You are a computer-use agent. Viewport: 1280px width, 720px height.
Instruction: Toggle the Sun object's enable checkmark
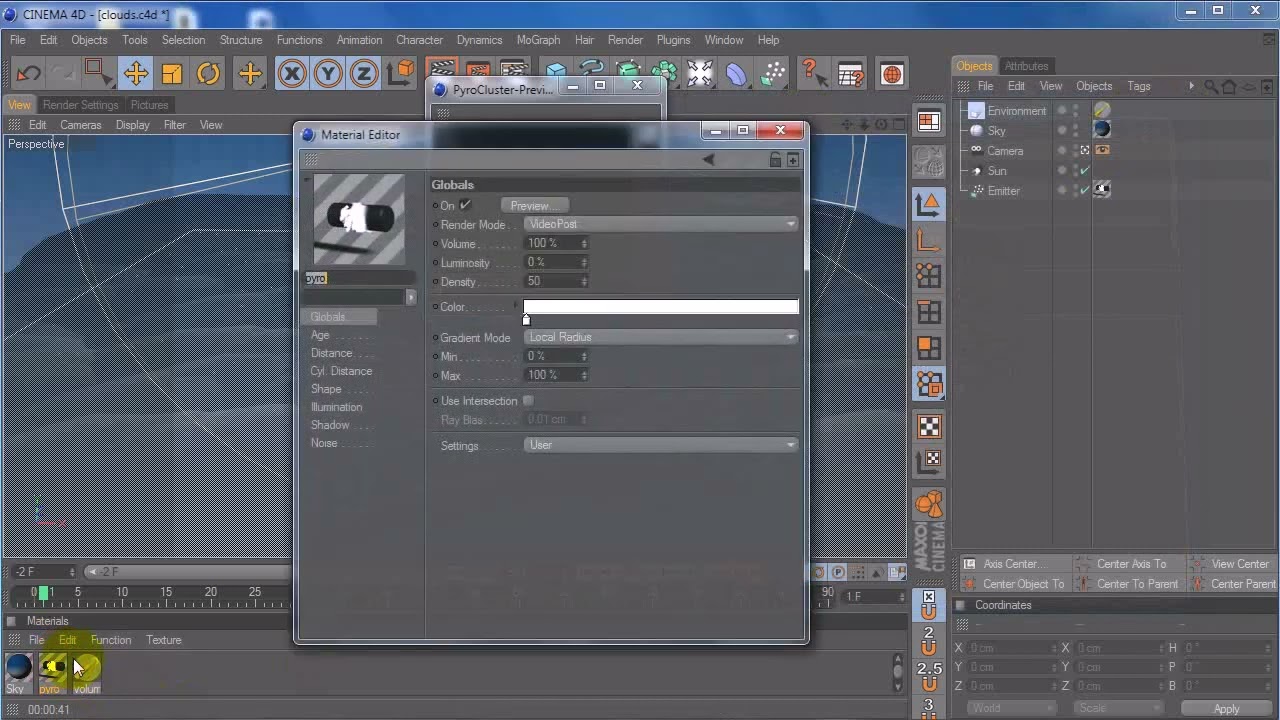[x=1085, y=171]
